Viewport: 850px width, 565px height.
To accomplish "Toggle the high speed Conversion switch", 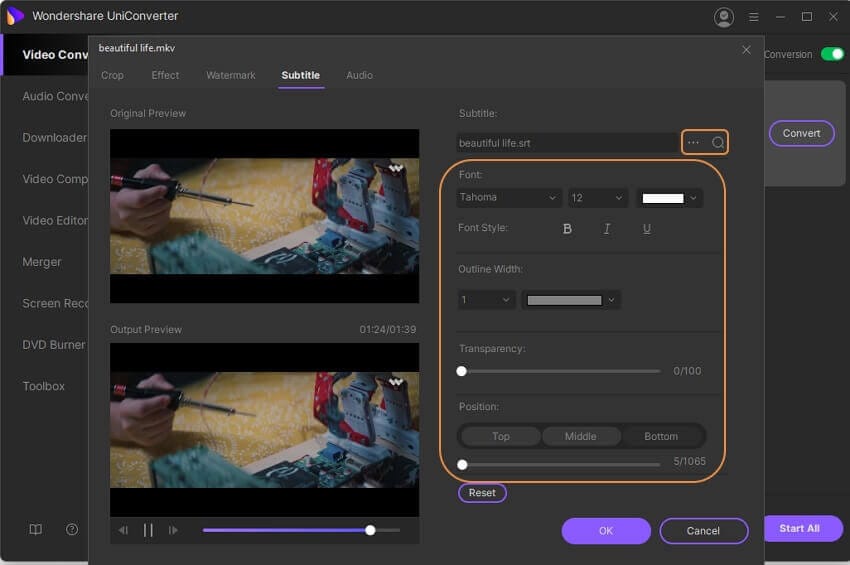I will (x=832, y=54).
